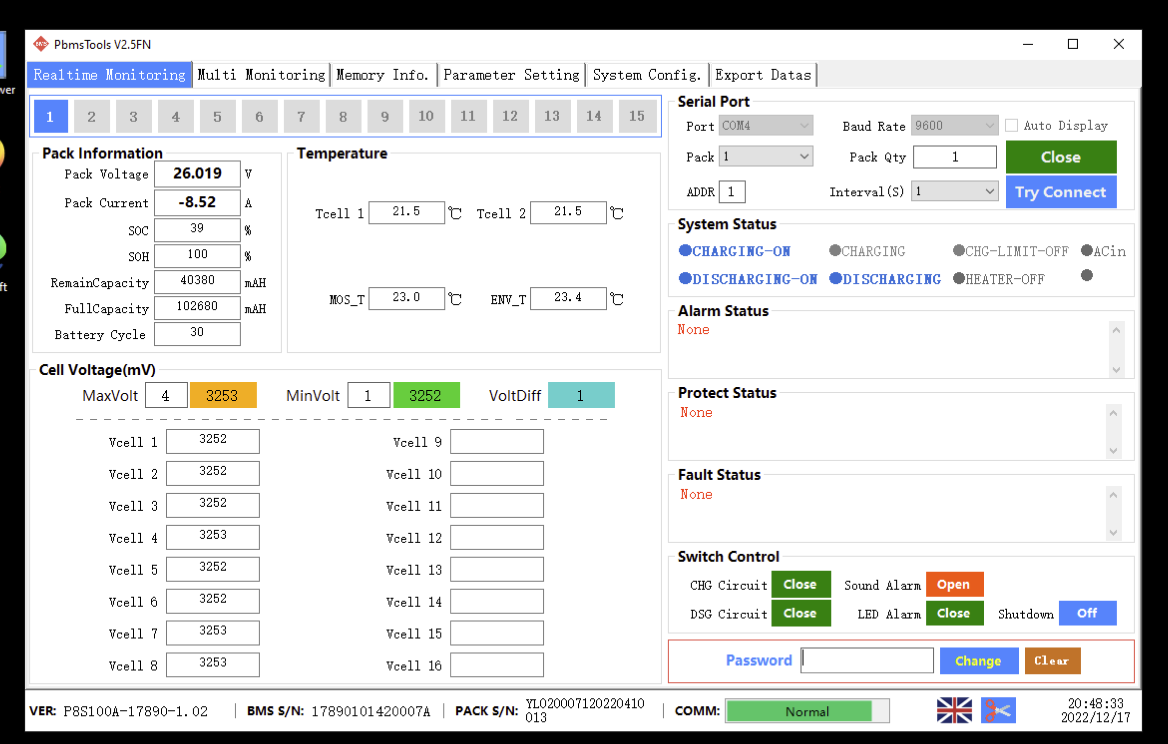This screenshot has height=744, width=1168.
Task: Click the VER P8S100A-17890-1.02 text
Action: coord(136,711)
